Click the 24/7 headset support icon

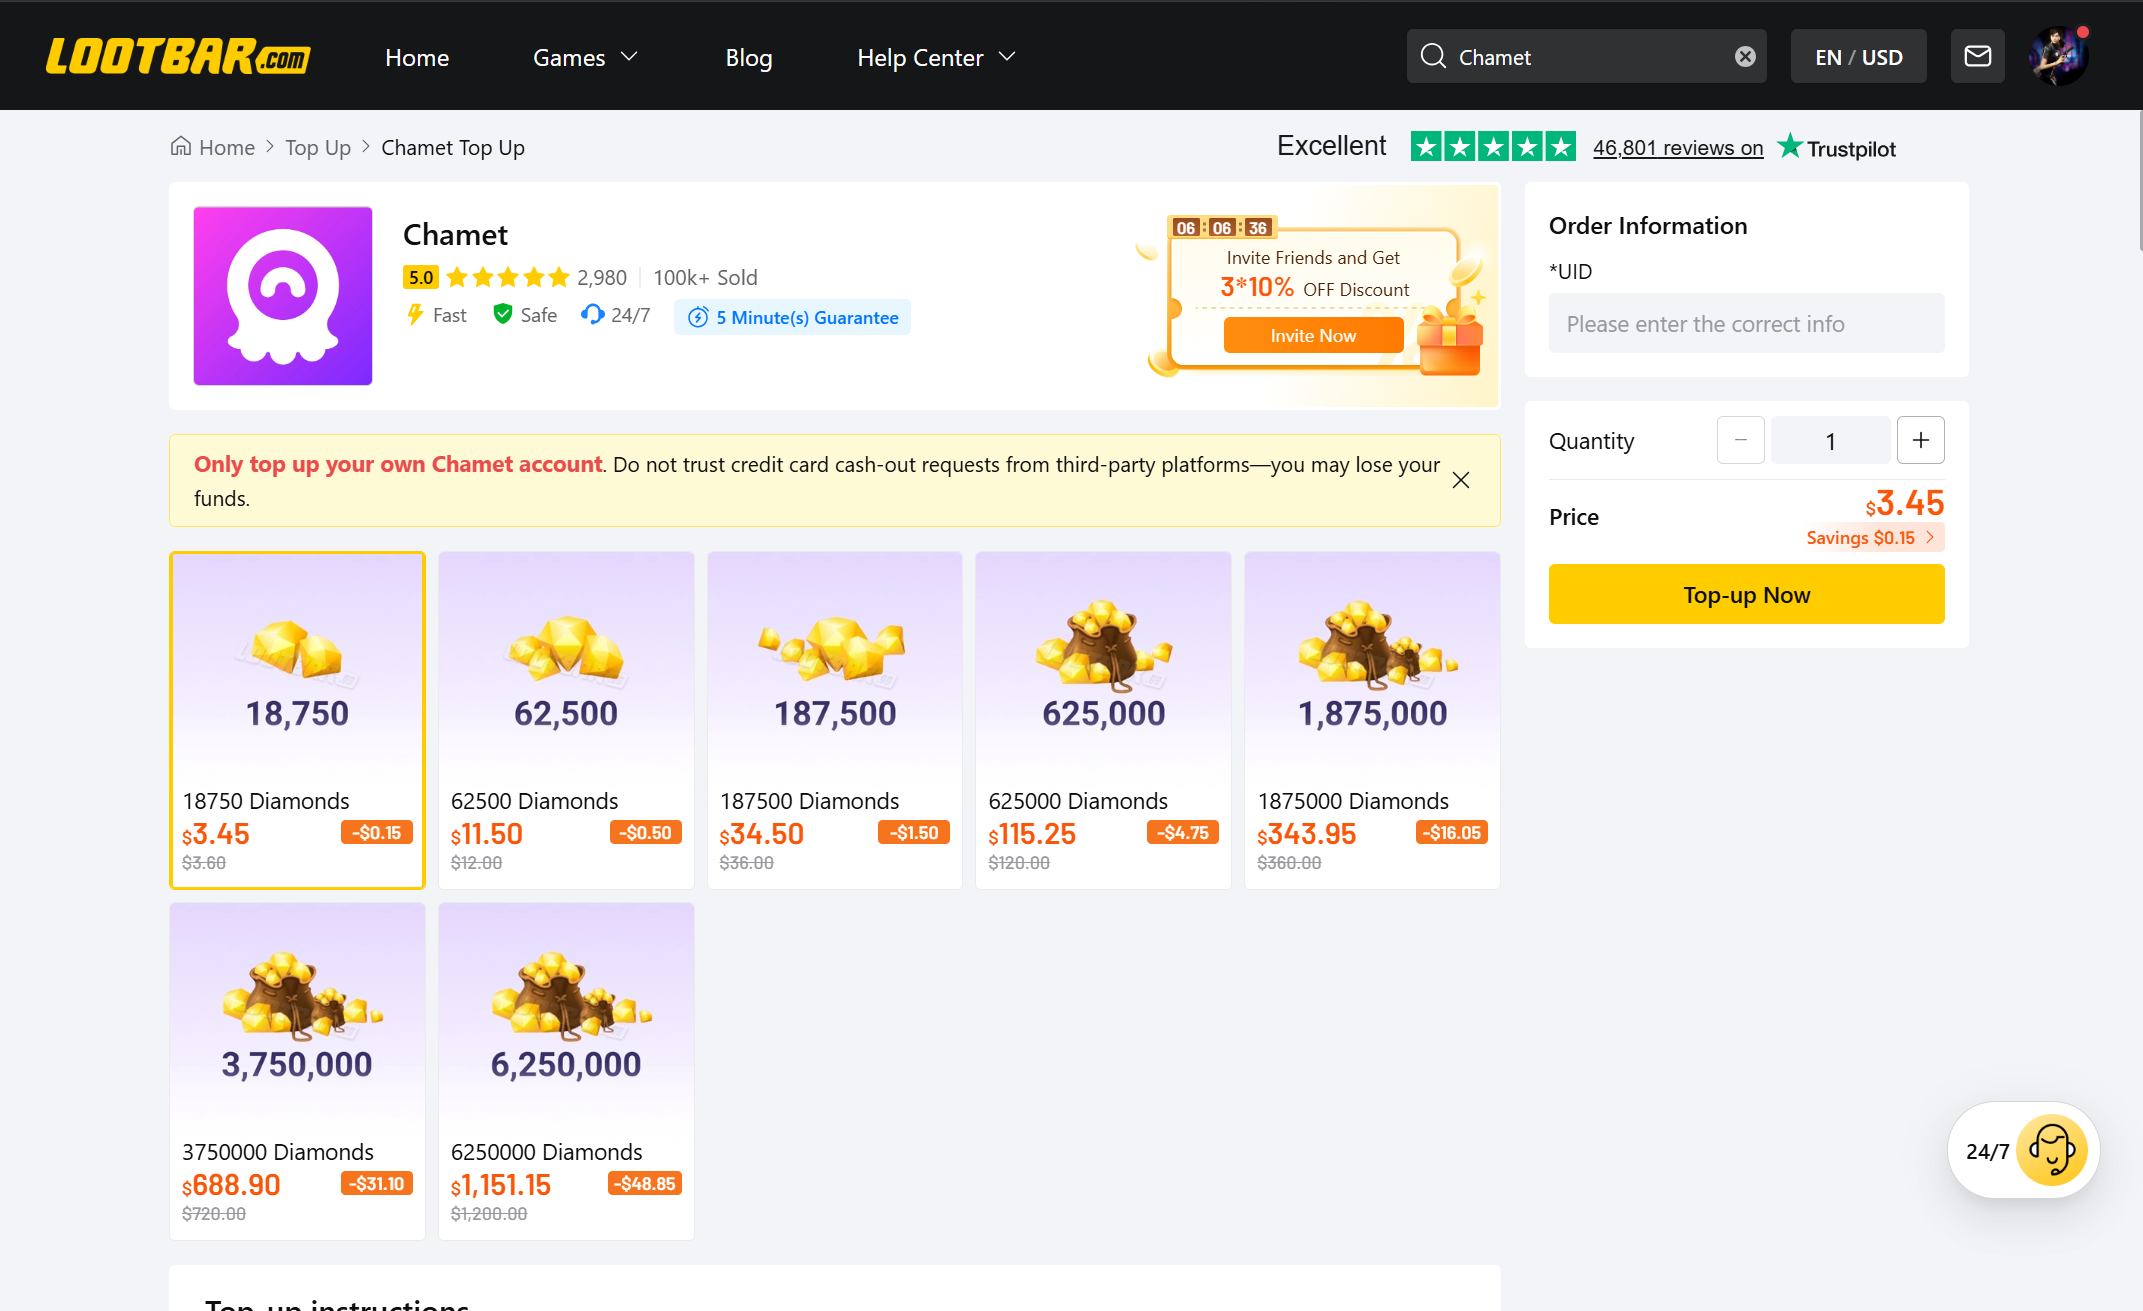(x=593, y=314)
